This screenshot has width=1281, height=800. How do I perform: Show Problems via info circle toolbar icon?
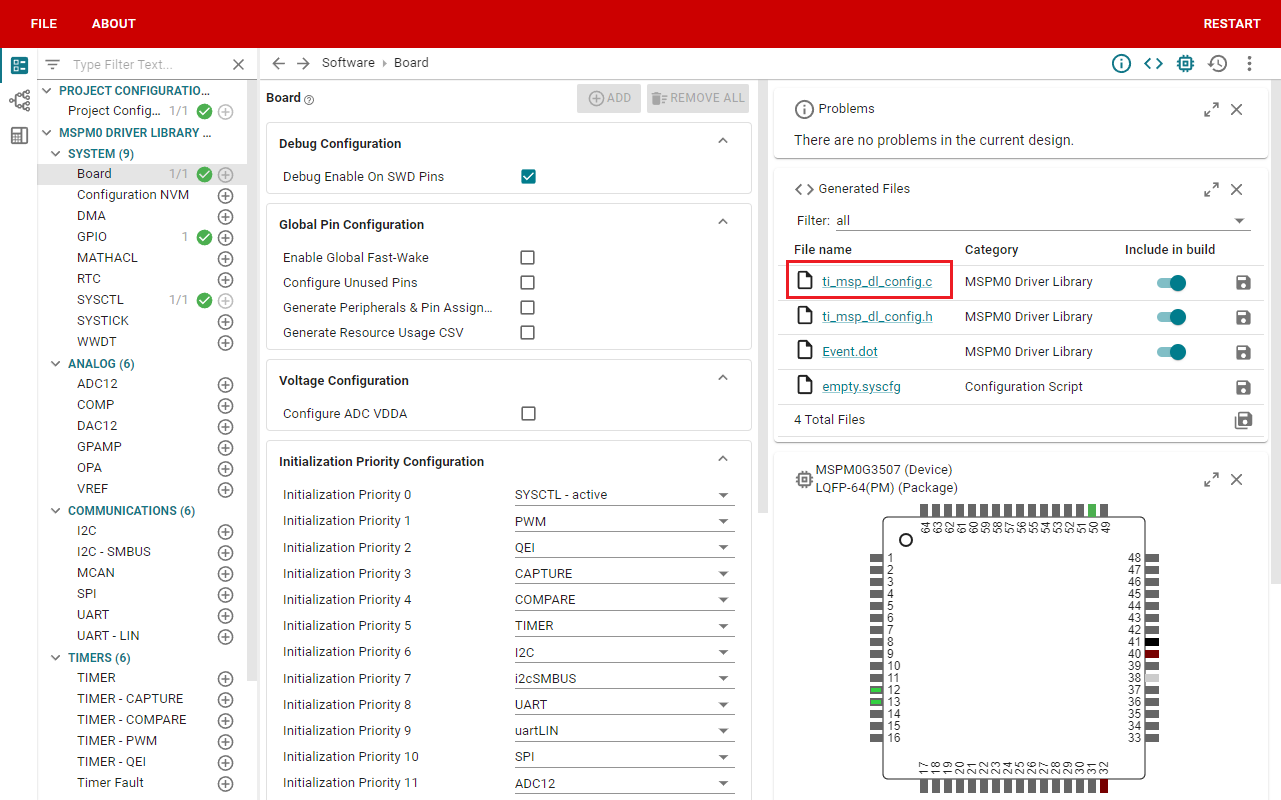click(x=1121, y=63)
